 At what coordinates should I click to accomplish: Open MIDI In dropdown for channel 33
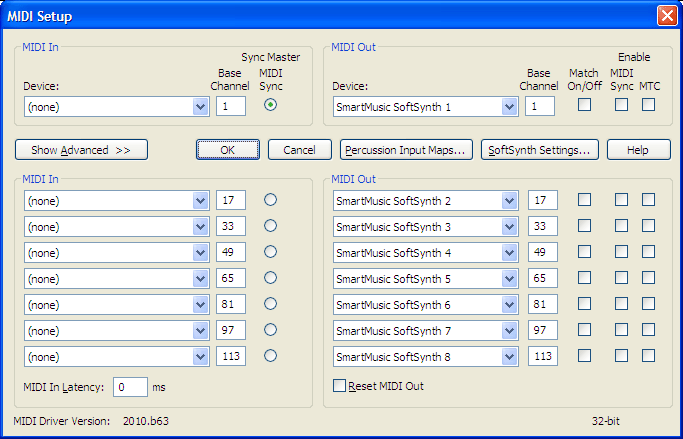117,227
